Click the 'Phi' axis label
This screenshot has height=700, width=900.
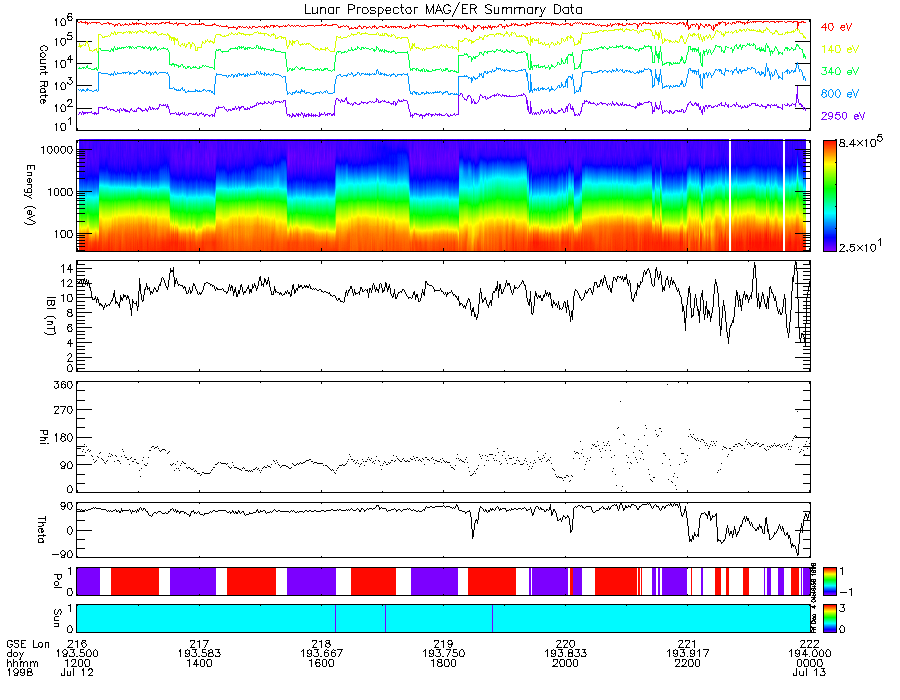[x=43, y=436]
